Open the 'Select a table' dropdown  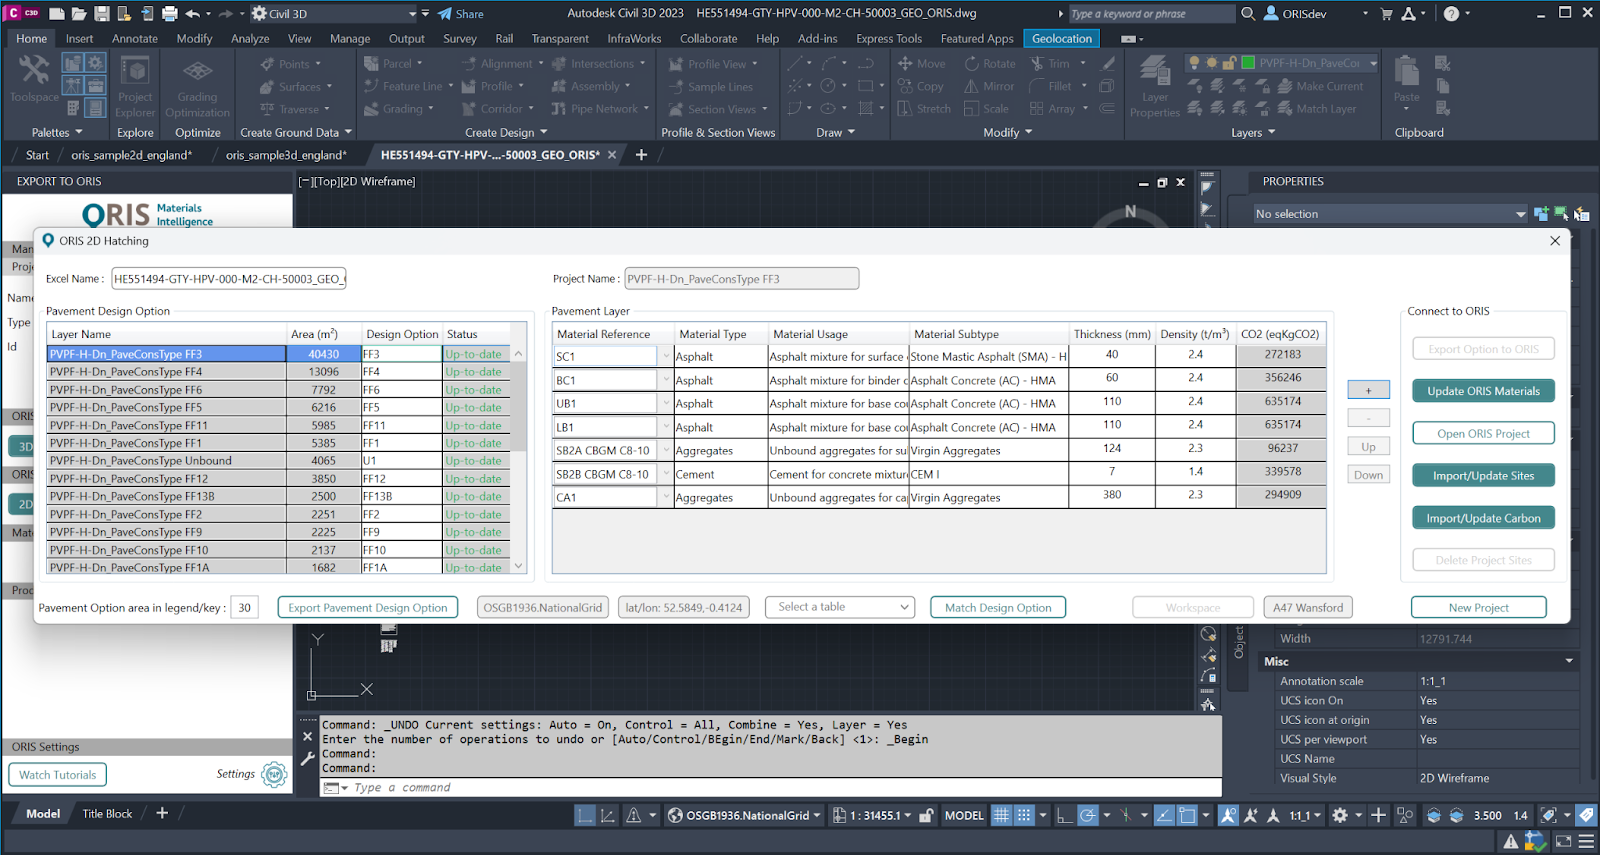[x=840, y=607]
